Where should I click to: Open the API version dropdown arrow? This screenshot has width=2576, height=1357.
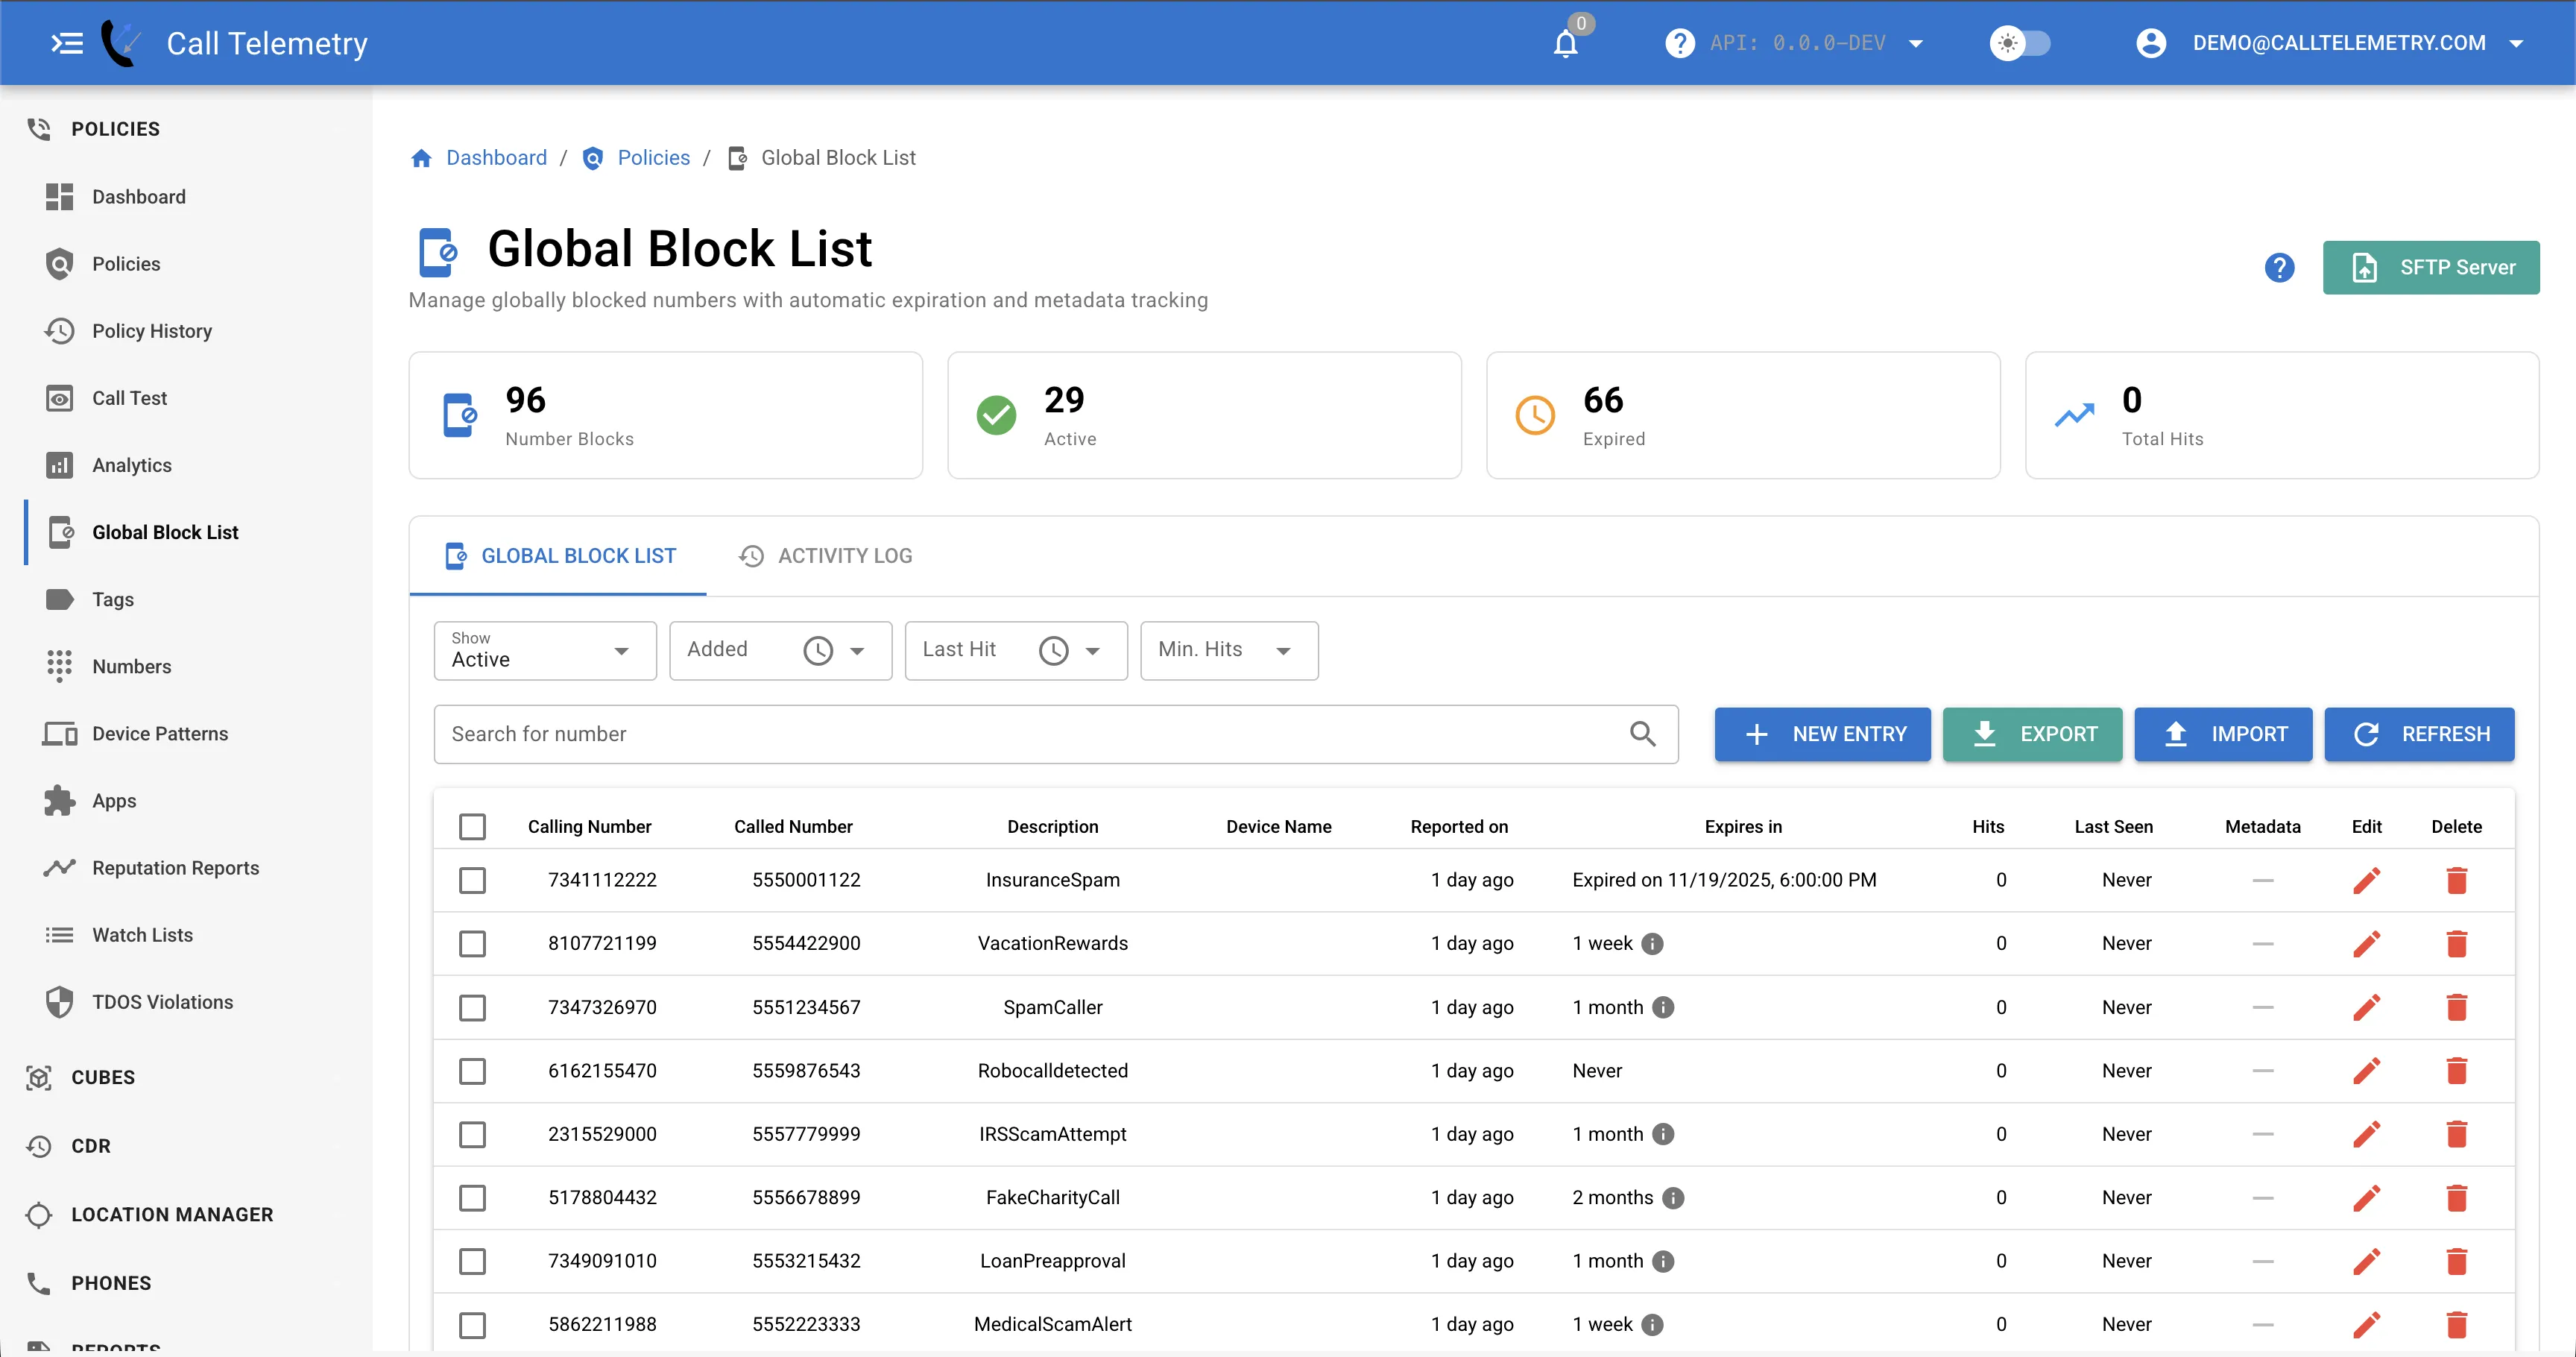click(x=1916, y=43)
